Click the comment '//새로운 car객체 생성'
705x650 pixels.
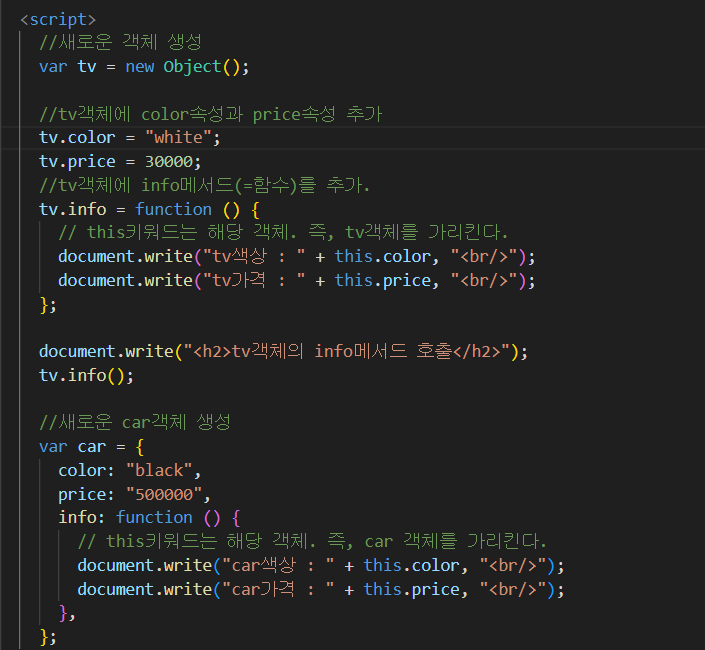point(135,423)
